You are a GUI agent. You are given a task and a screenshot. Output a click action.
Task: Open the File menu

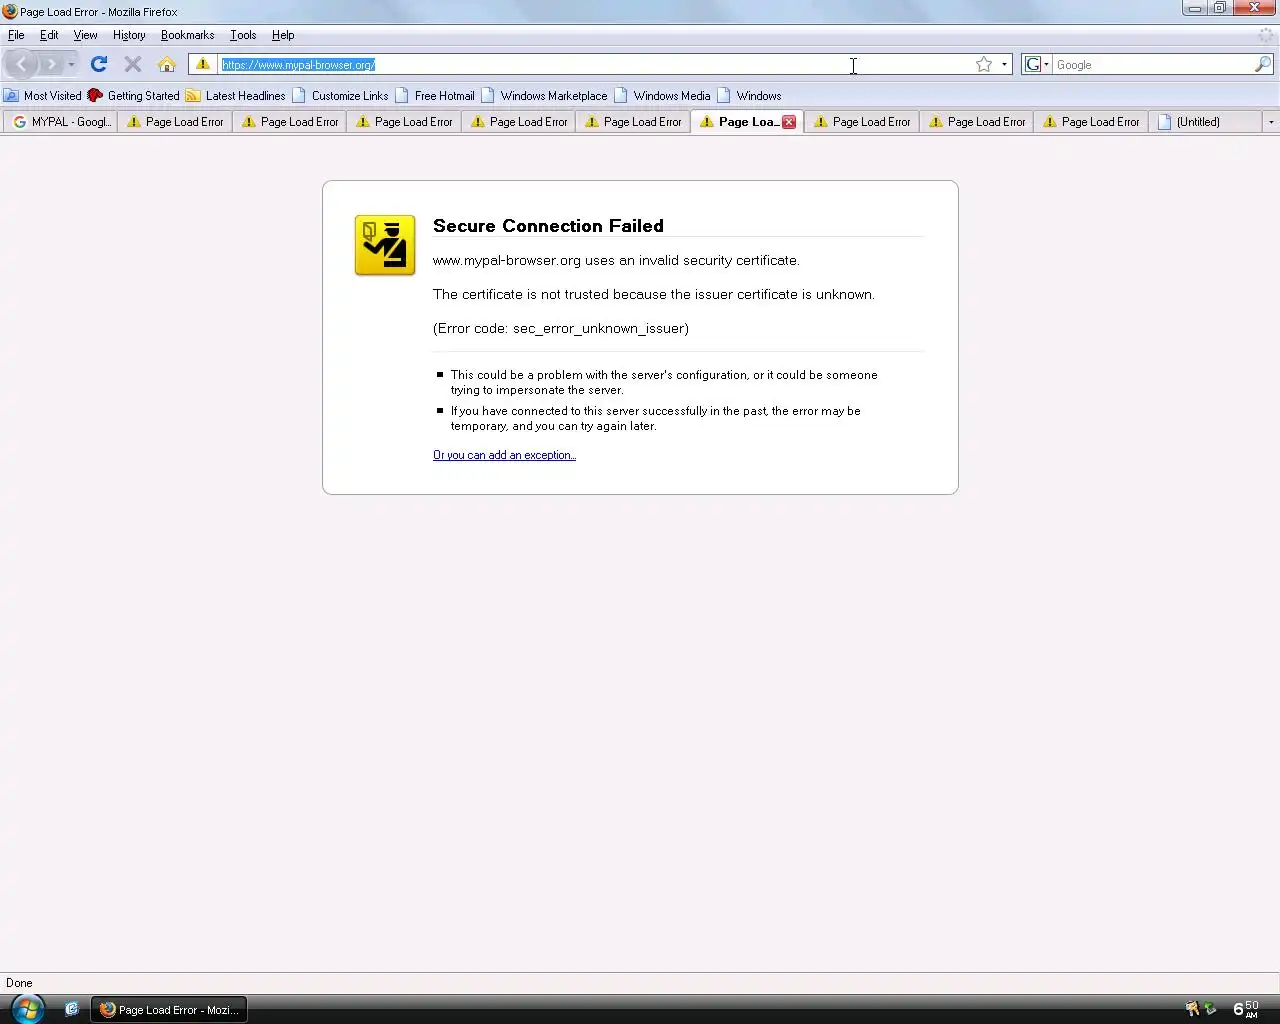click(16, 35)
